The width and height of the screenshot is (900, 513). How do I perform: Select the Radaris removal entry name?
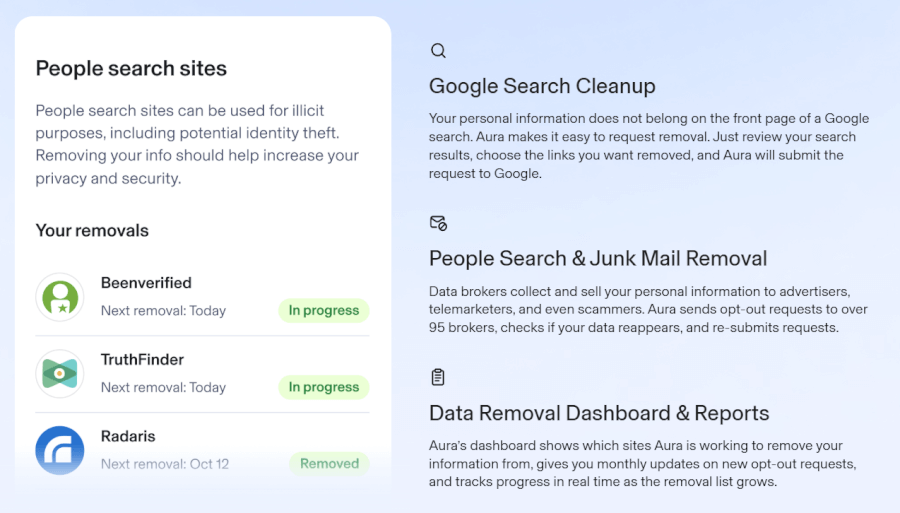click(x=128, y=436)
